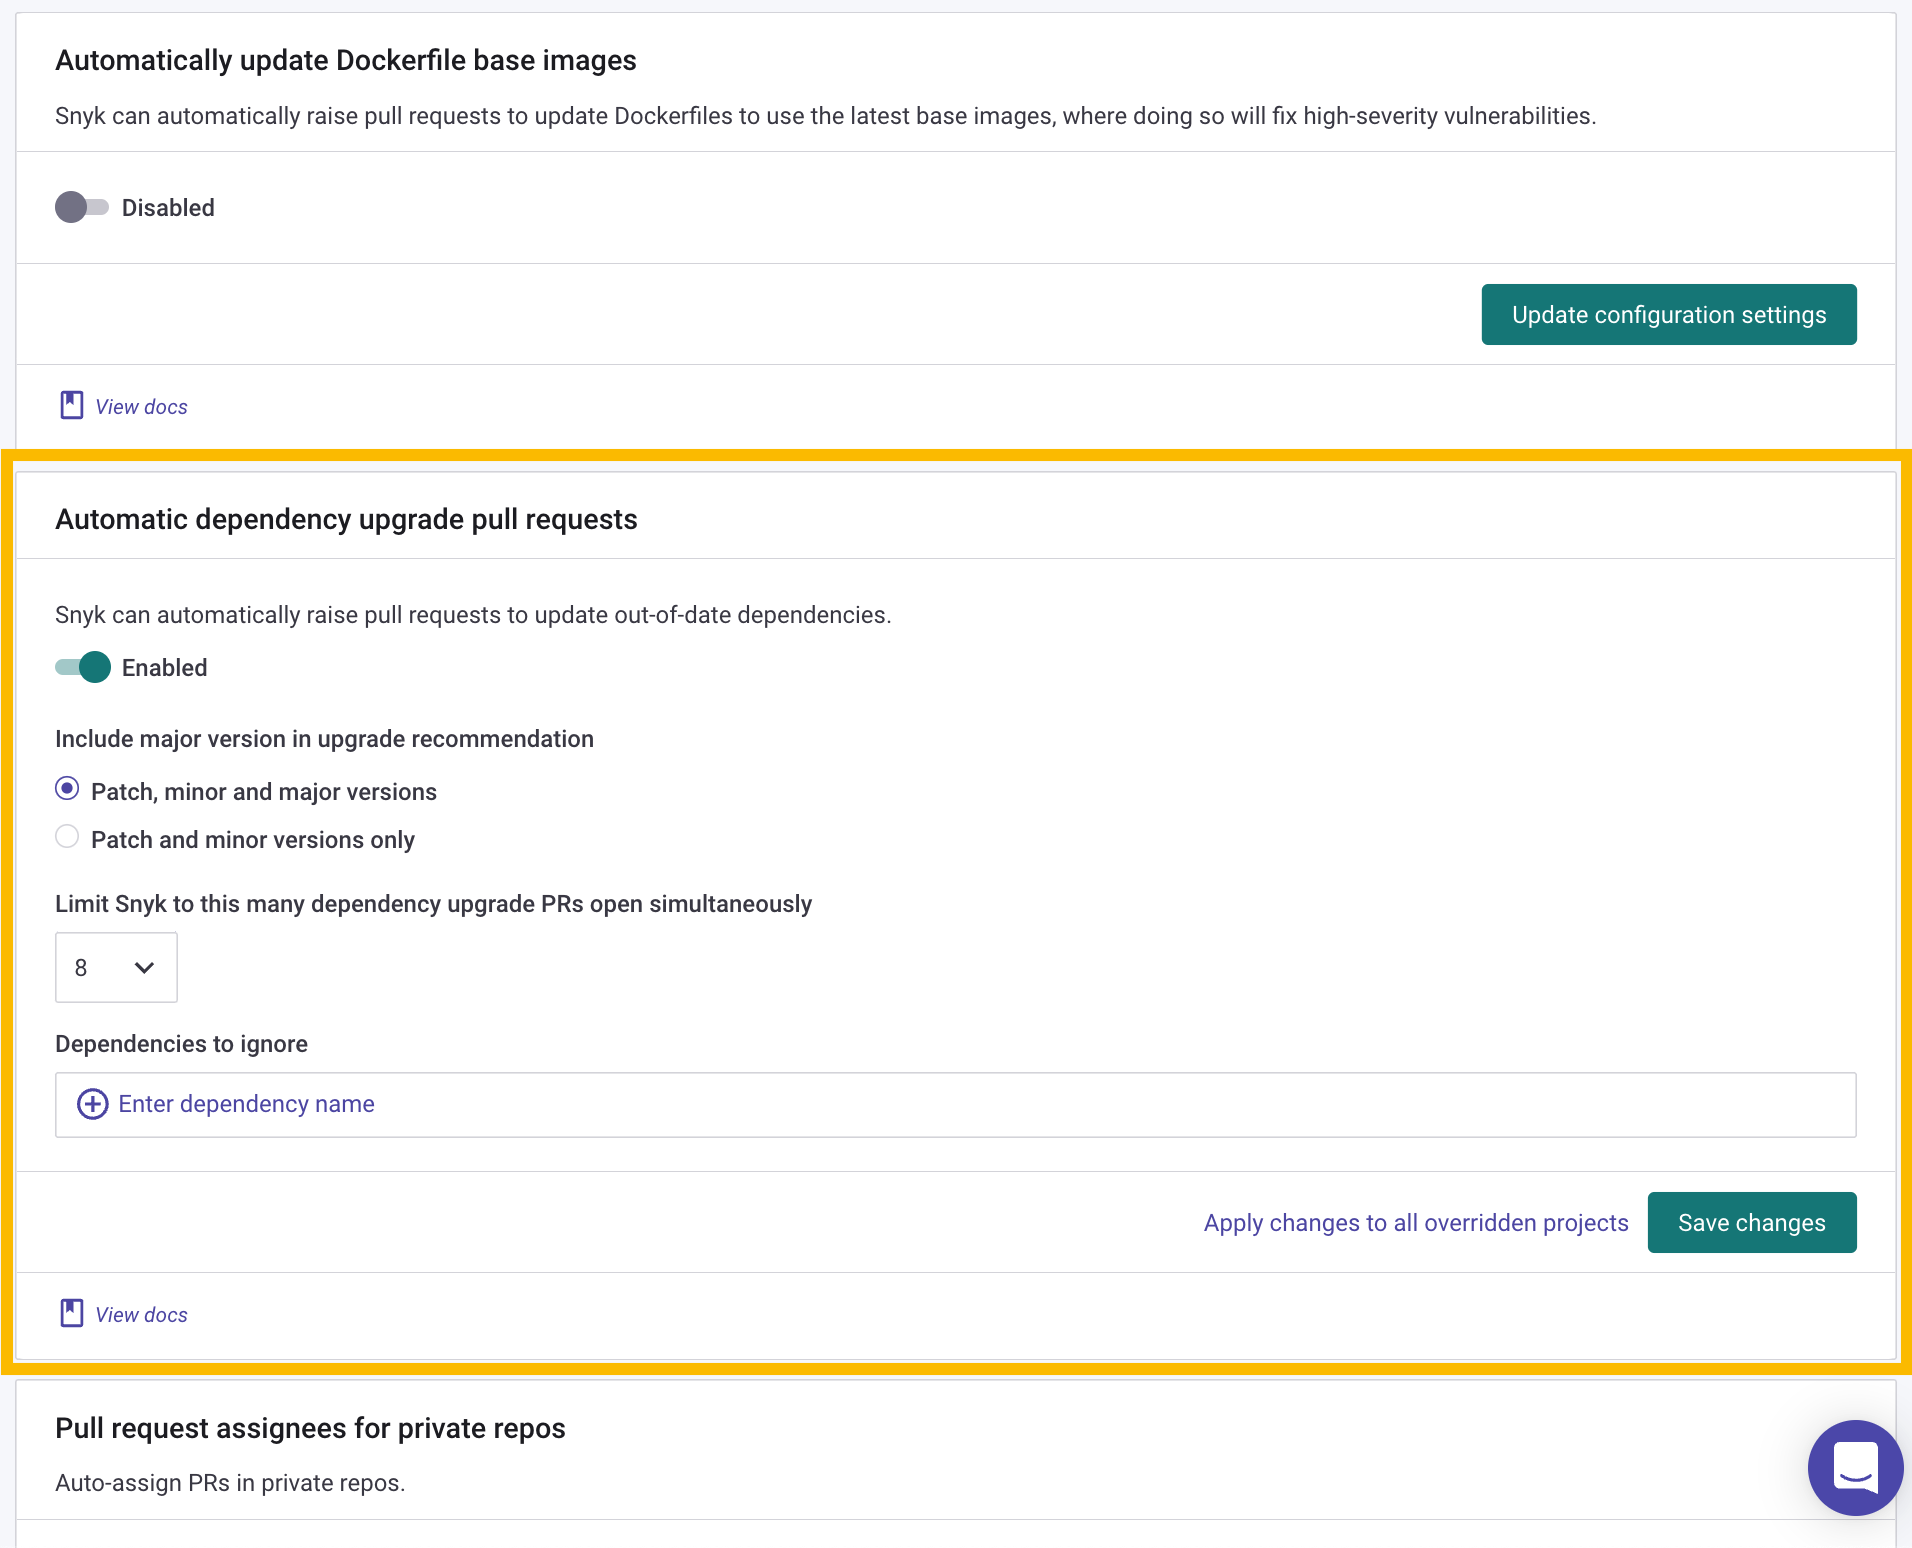
Task: Click the Disabled toggle label
Action: (x=168, y=208)
